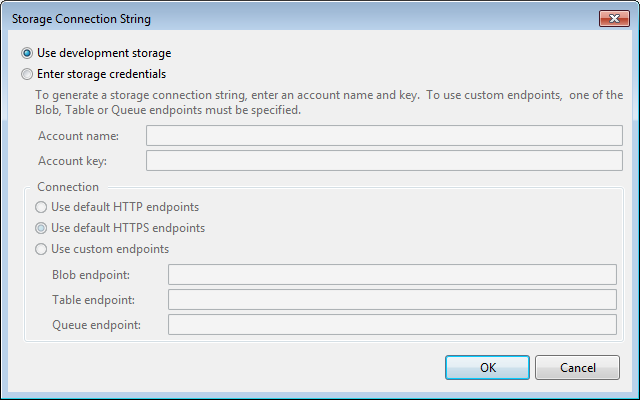640x400 pixels.
Task: Select Use custom endpoints option
Action: coord(41,249)
